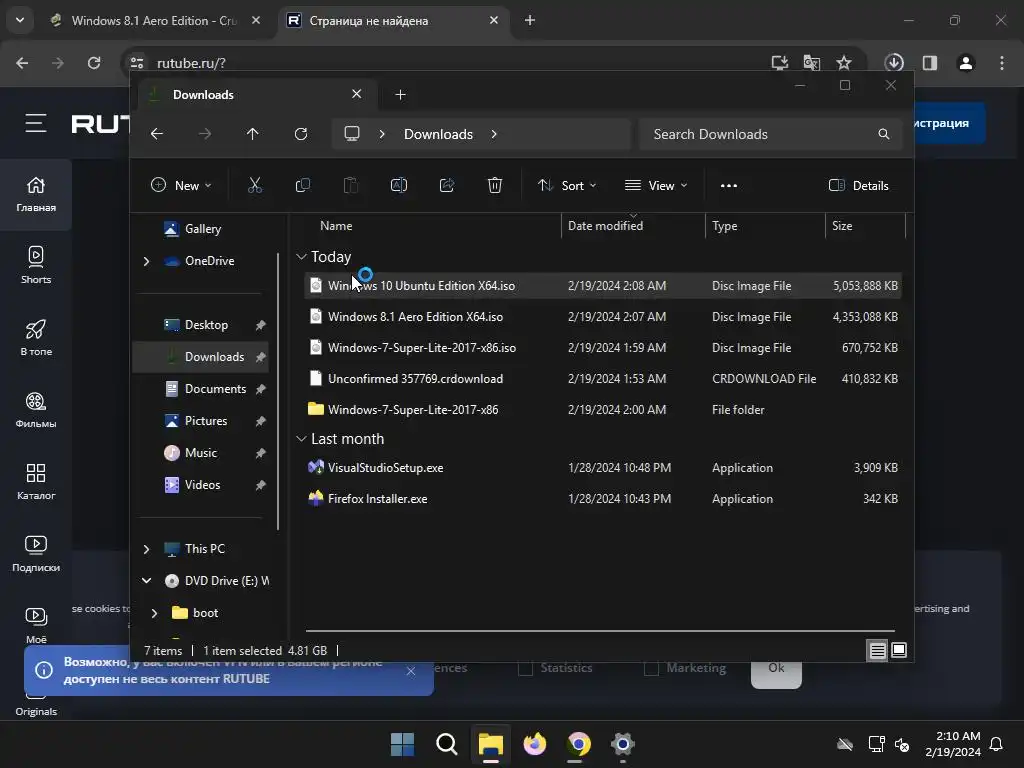Click the PC icon in address bar
Image resolution: width=1024 pixels, height=768 pixels.
352,134
